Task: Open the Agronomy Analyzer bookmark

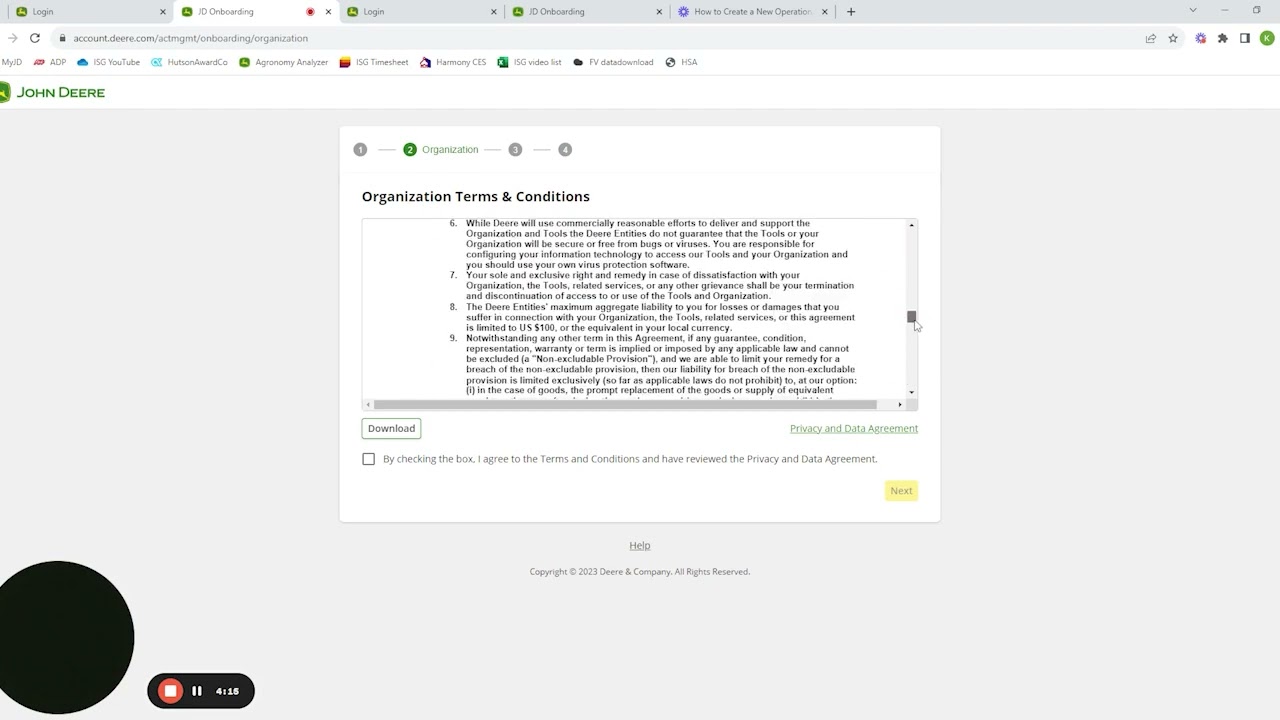Action: (284, 62)
